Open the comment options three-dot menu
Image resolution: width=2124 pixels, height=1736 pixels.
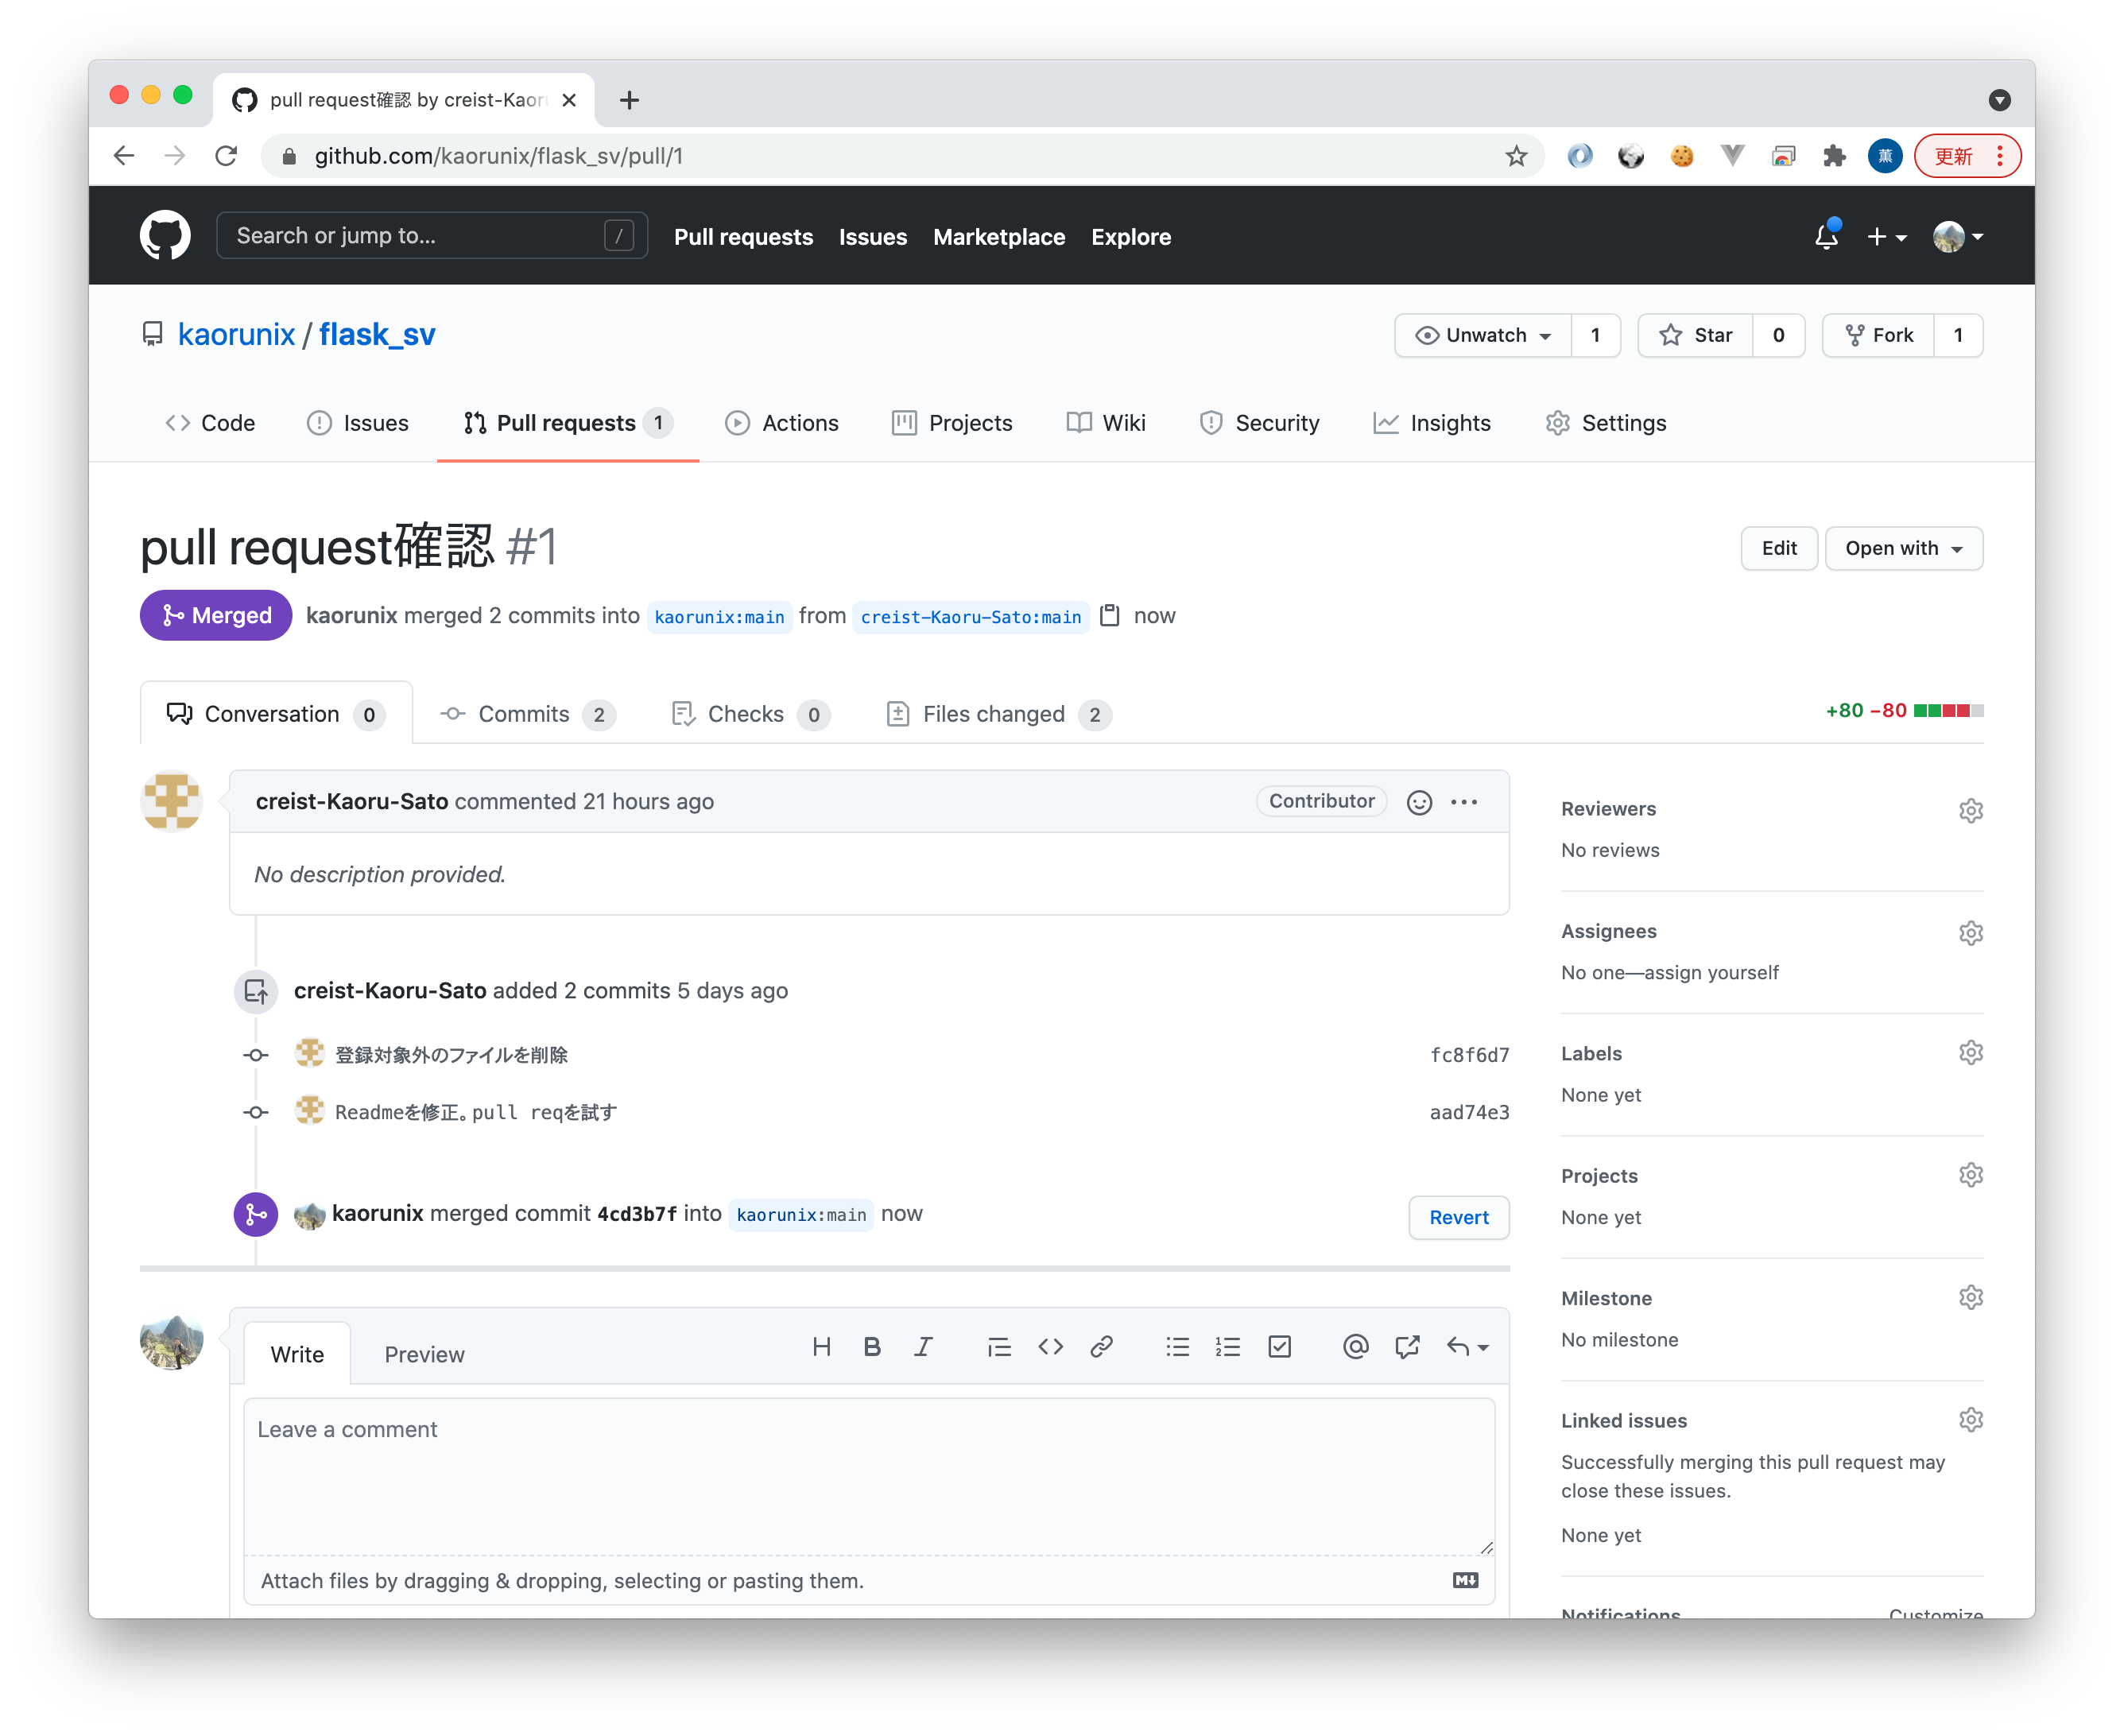pyautogui.click(x=1464, y=802)
